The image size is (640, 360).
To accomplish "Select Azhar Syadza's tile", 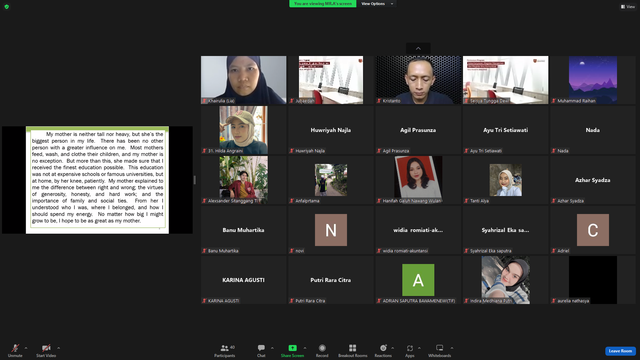I will click(x=593, y=180).
